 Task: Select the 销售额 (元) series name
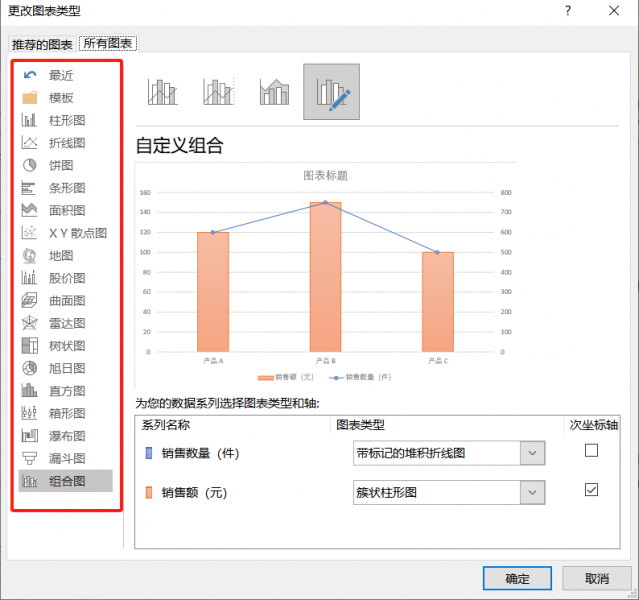(x=194, y=492)
